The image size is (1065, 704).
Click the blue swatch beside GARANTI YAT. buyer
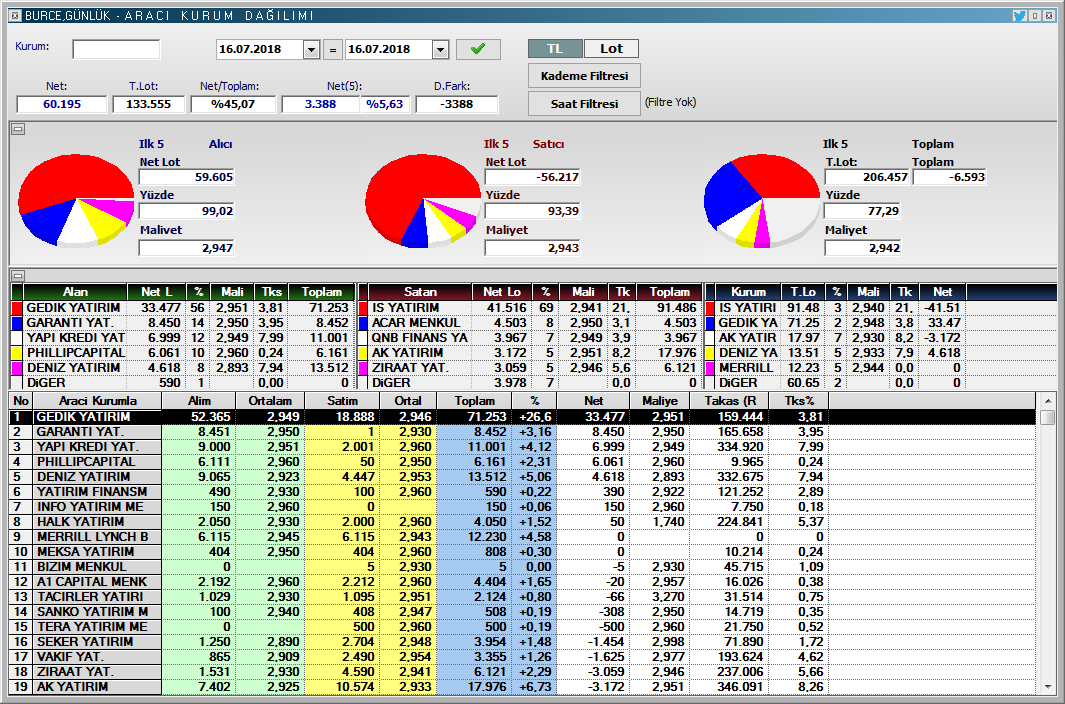[17, 323]
